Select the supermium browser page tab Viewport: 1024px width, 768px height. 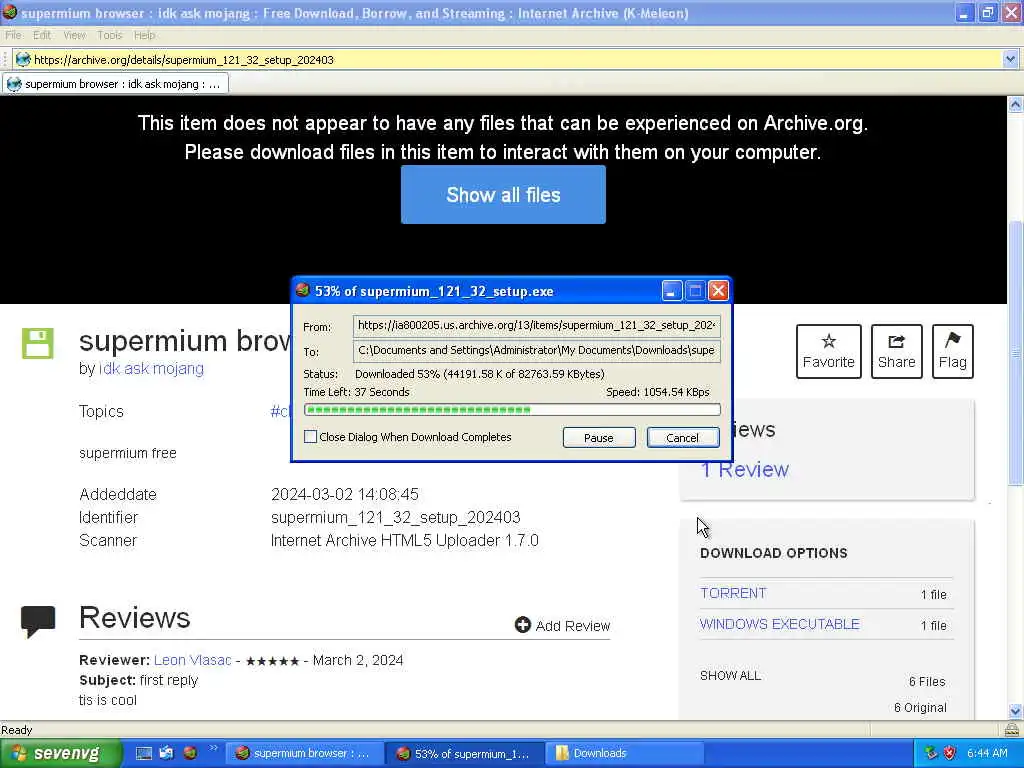116,84
